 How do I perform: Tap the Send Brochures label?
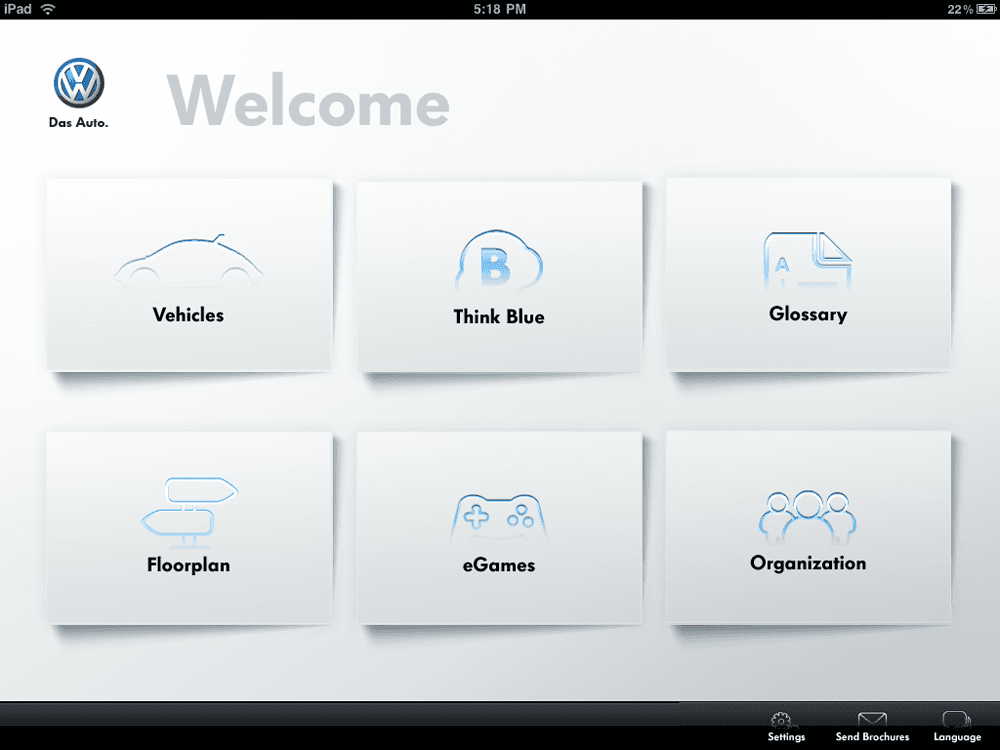[x=872, y=737]
